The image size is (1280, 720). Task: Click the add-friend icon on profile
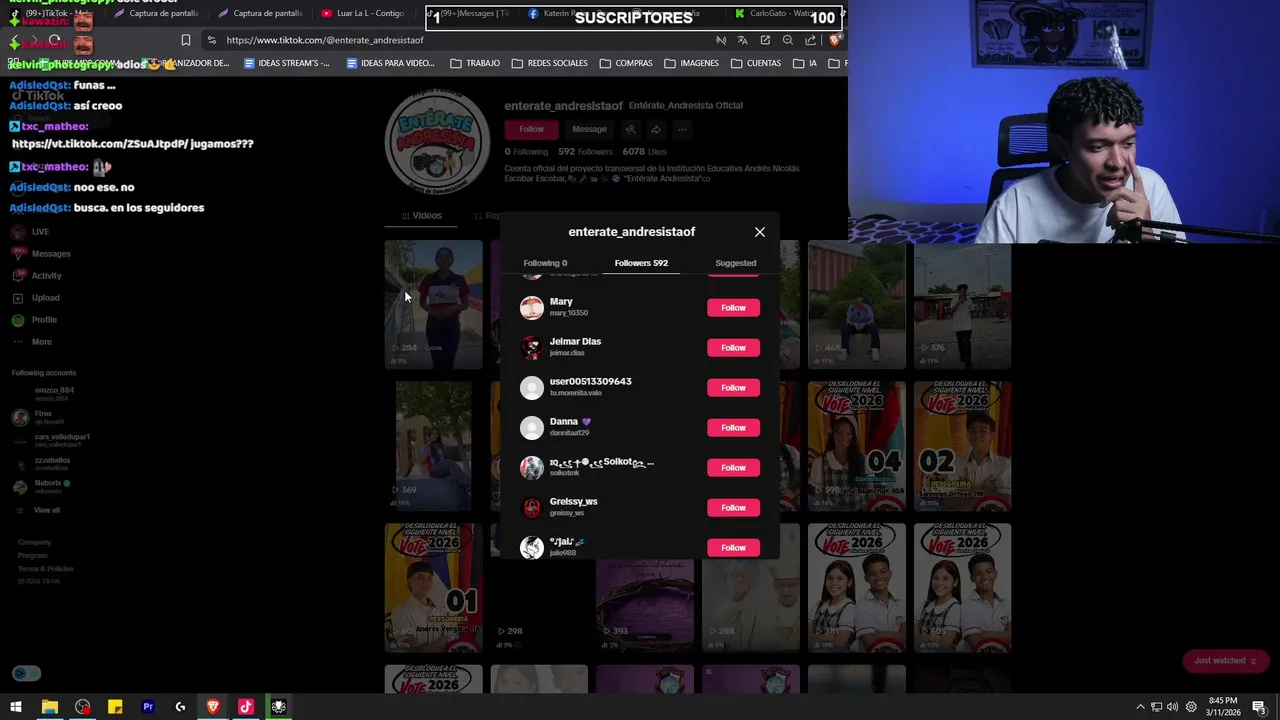tap(631, 129)
